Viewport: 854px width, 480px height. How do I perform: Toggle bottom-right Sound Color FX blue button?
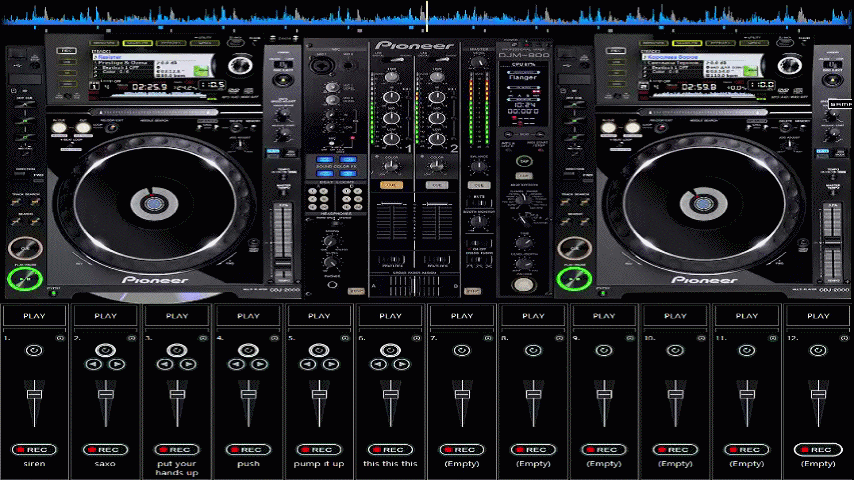pos(348,173)
